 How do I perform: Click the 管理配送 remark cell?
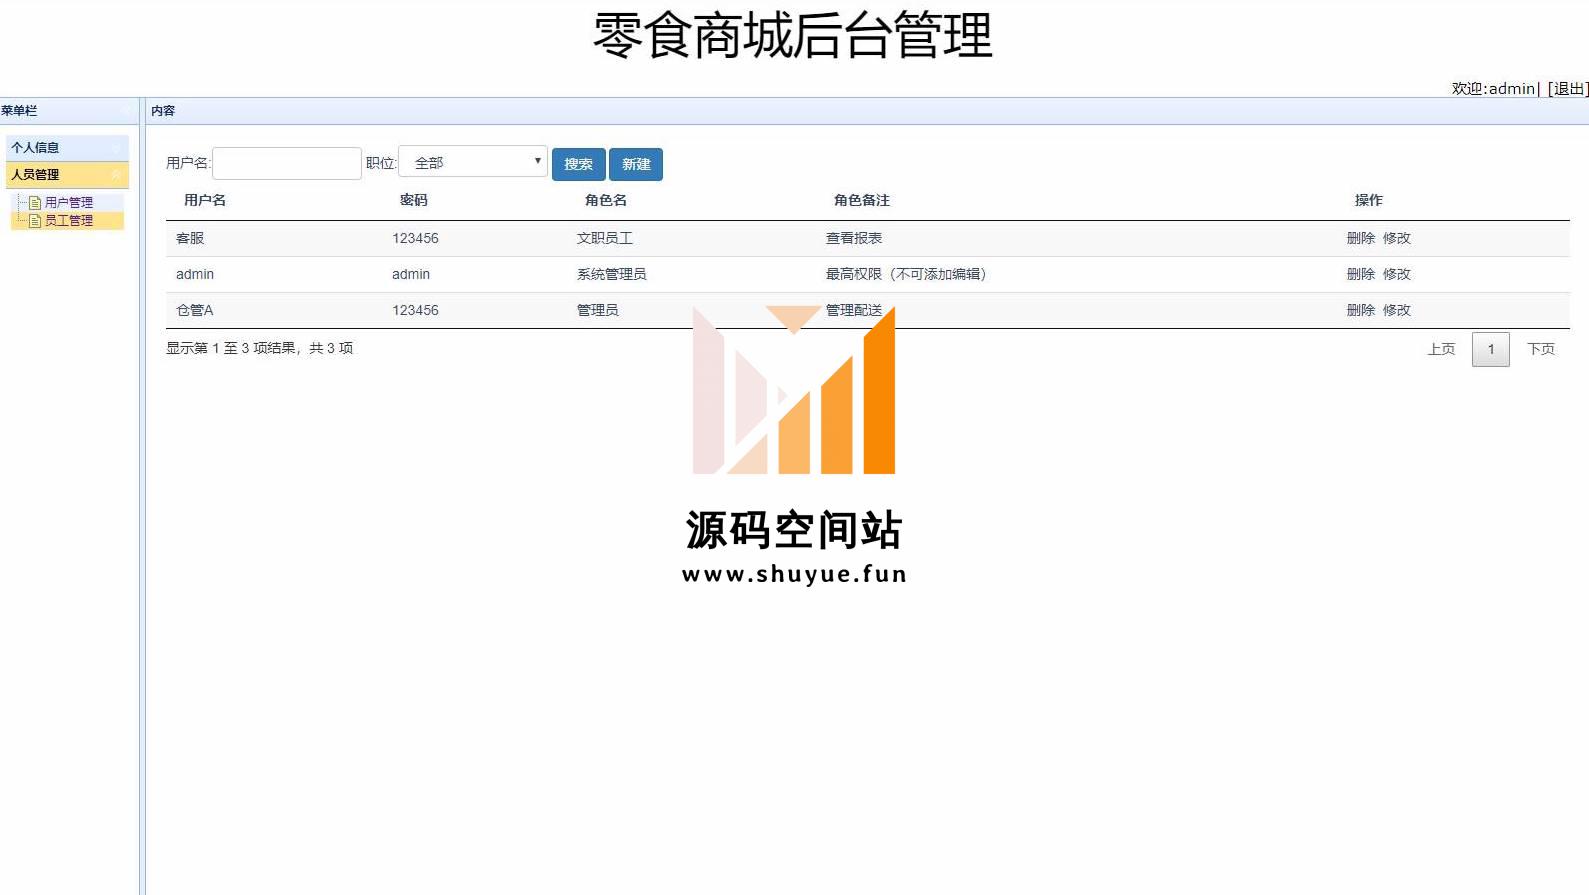point(854,310)
